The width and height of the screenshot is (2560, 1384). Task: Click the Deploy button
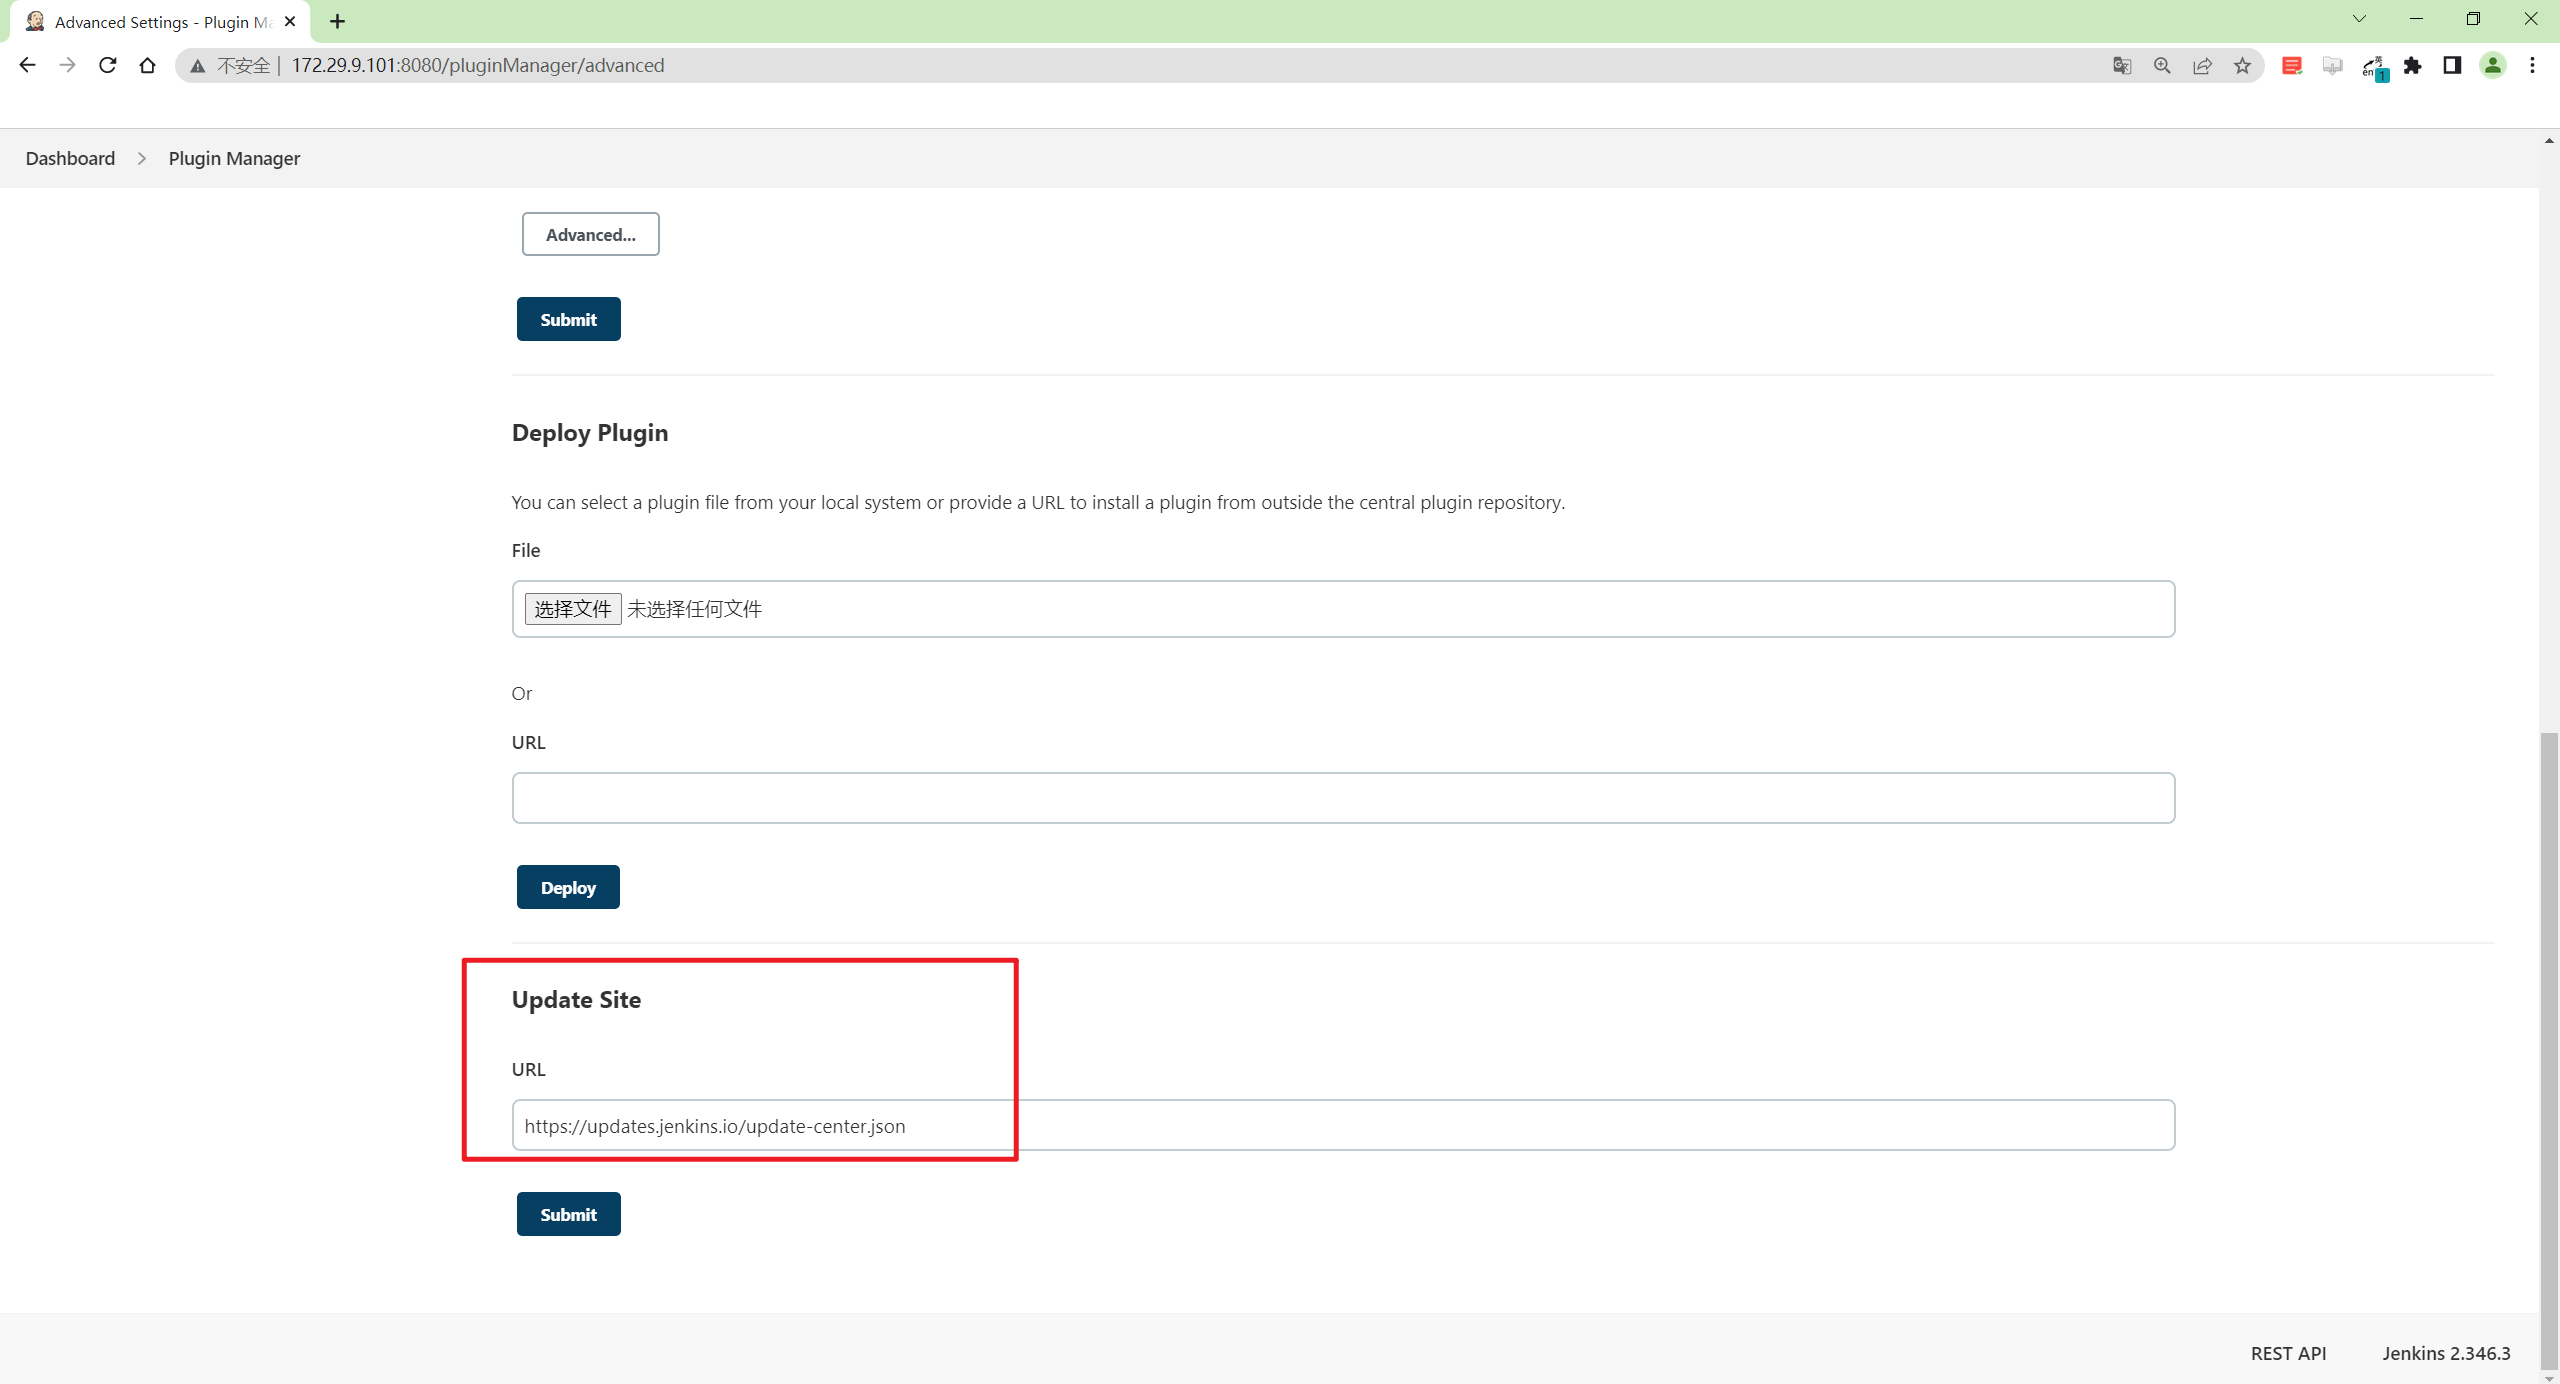(x=568, y=887)
